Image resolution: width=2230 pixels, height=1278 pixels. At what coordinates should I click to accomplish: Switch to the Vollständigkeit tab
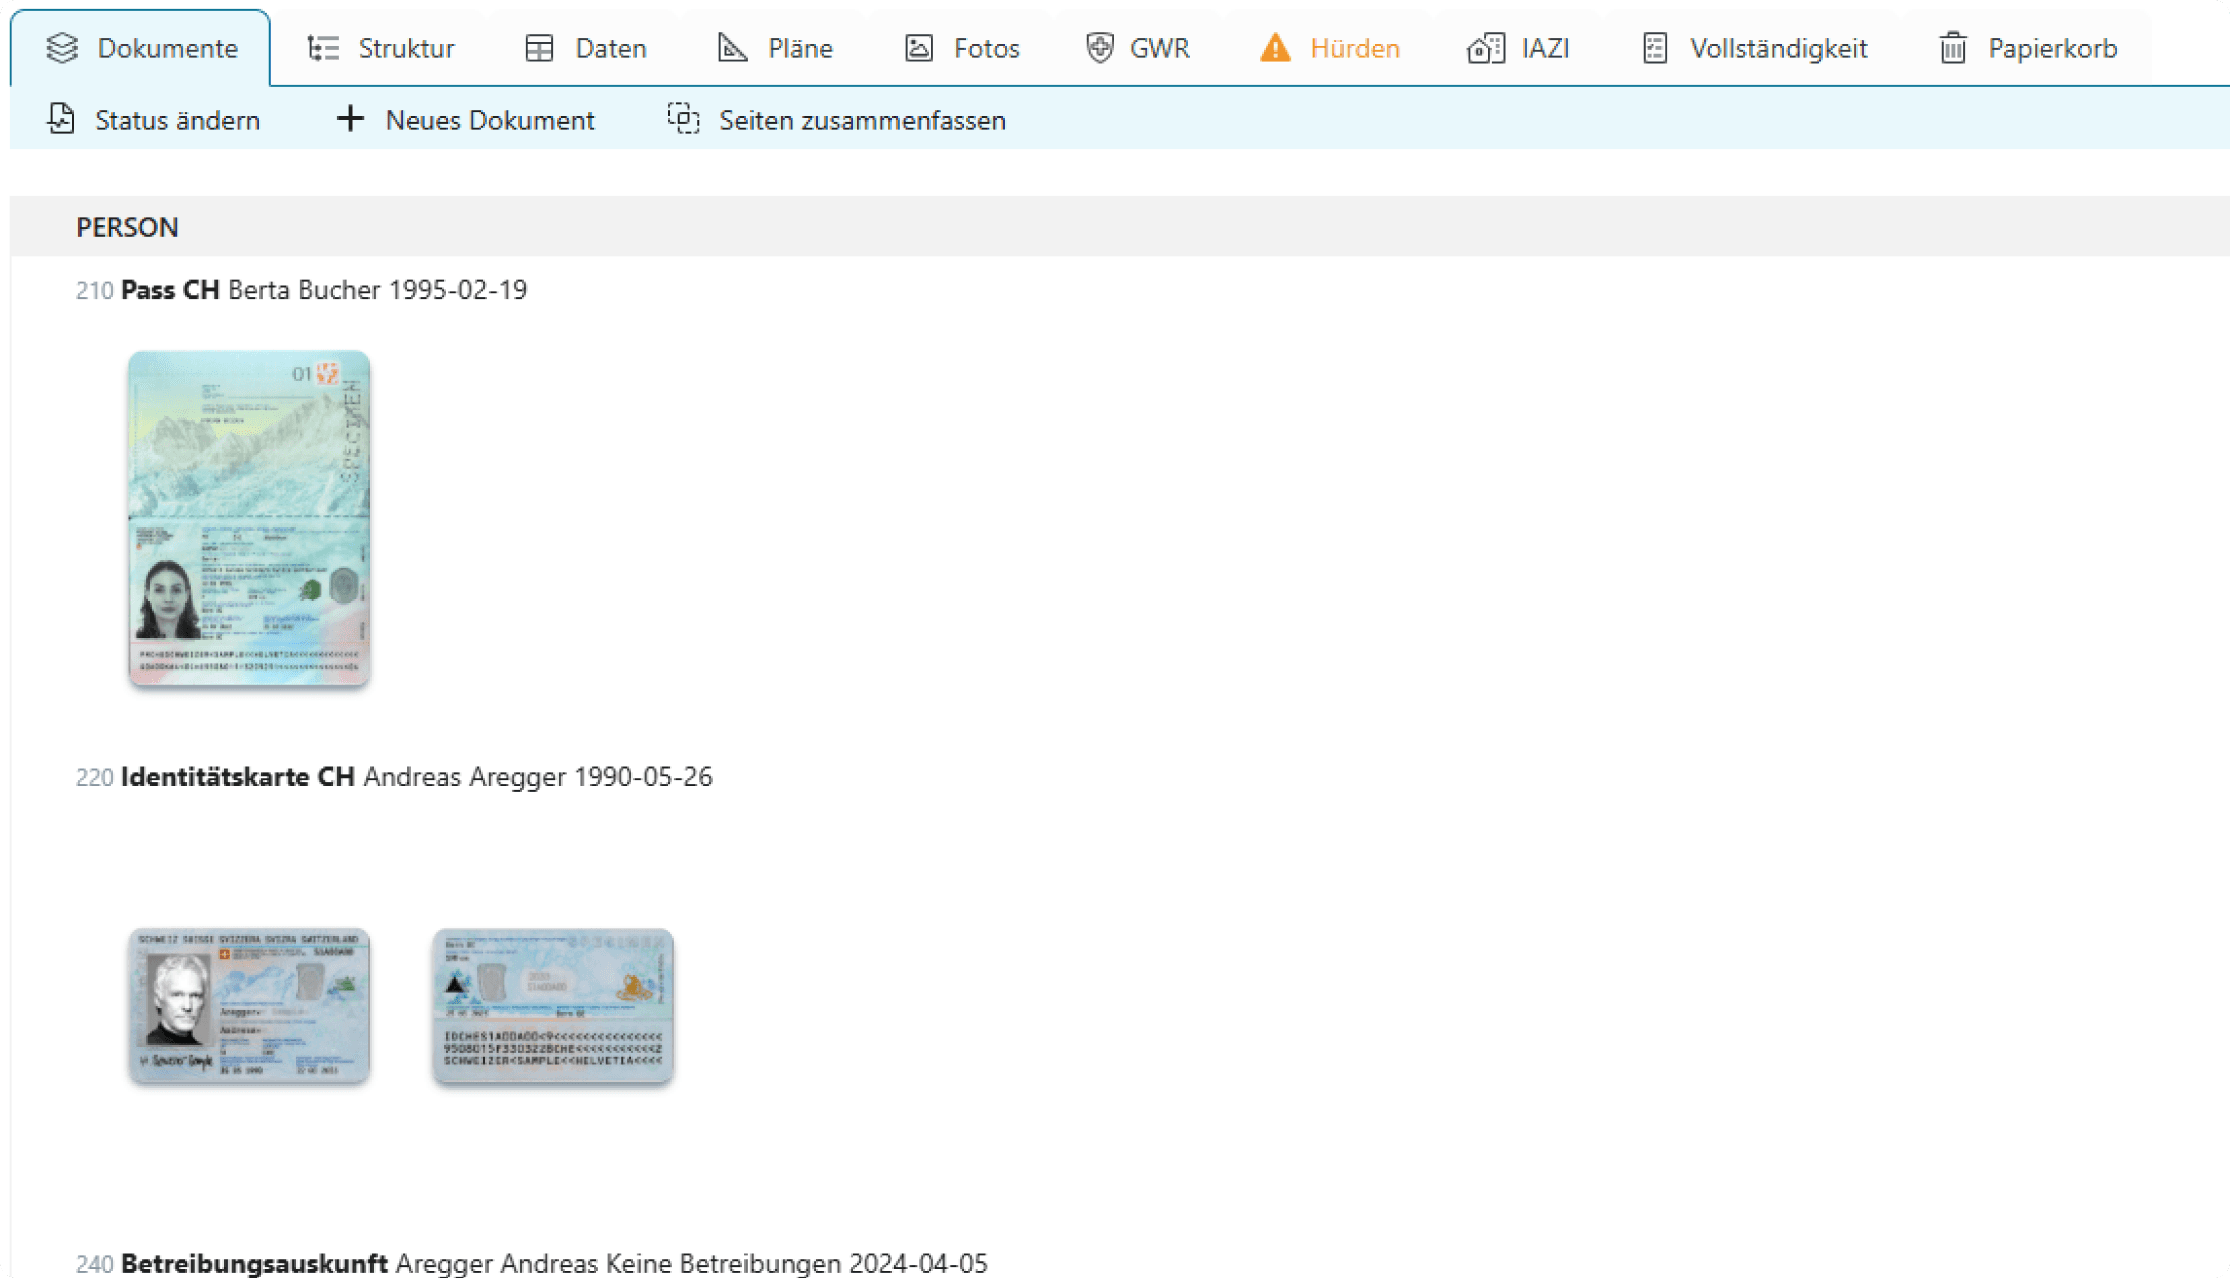click(1755, 48)
